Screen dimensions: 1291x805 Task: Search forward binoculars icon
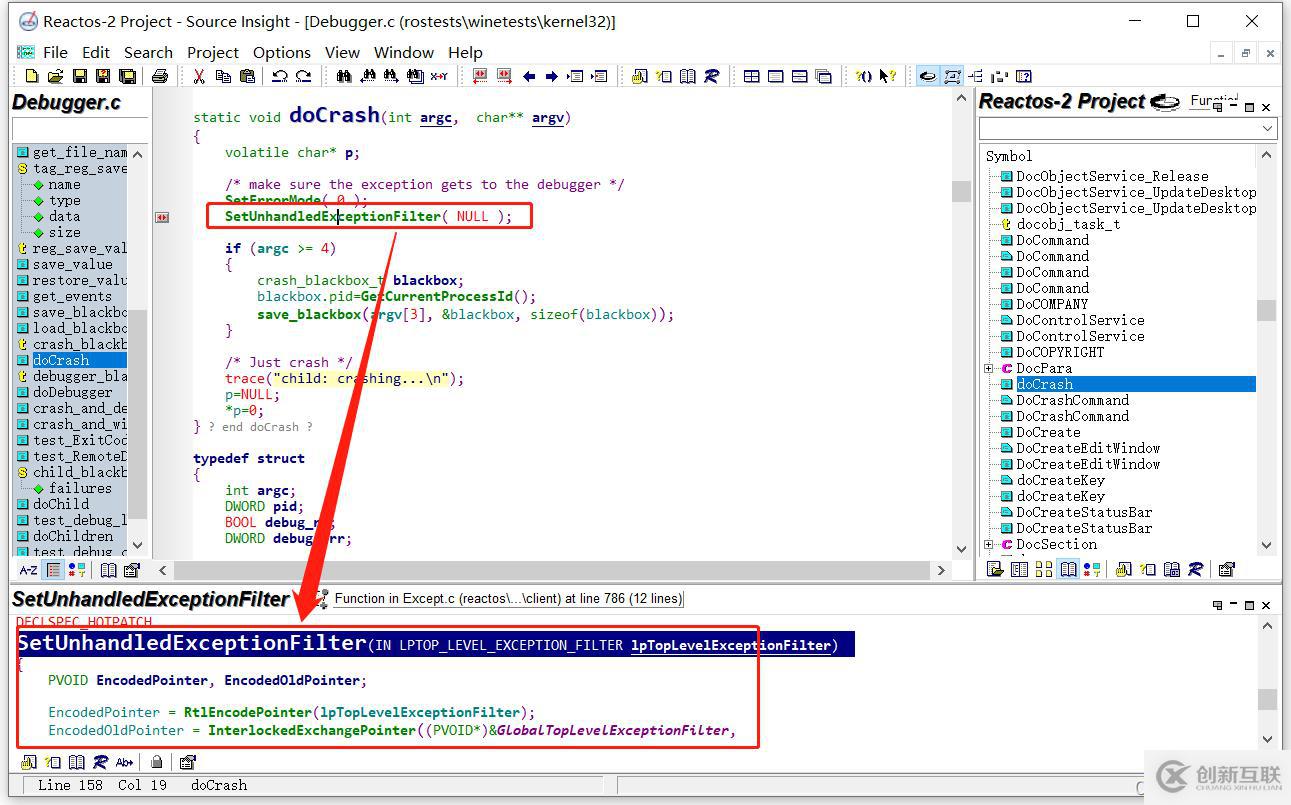click(x=391, y=76)
